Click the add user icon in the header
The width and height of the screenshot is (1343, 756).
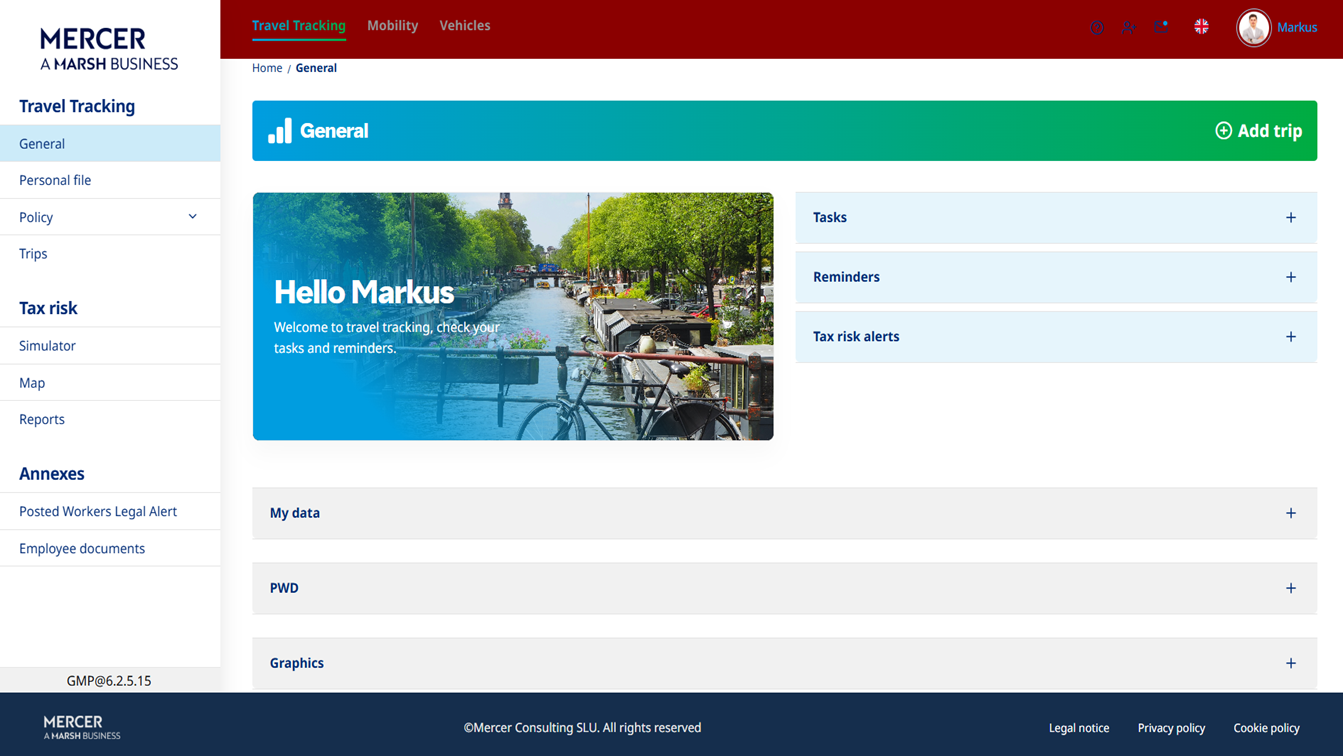tap(1129, 28)
